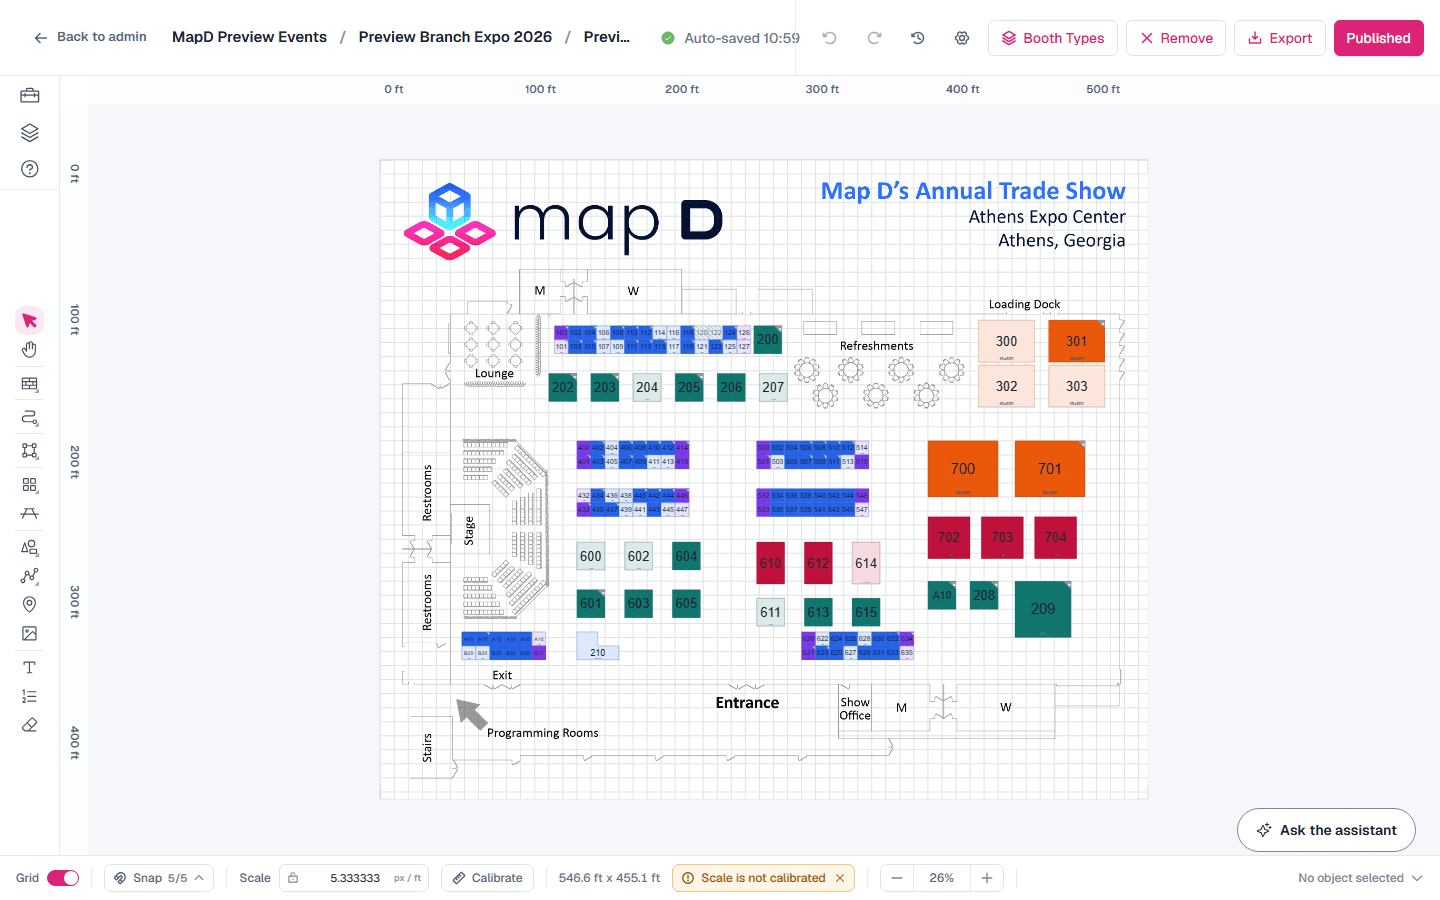Select the image insert tool
This screenshot has height=900, width=1440.
[29, 633]
